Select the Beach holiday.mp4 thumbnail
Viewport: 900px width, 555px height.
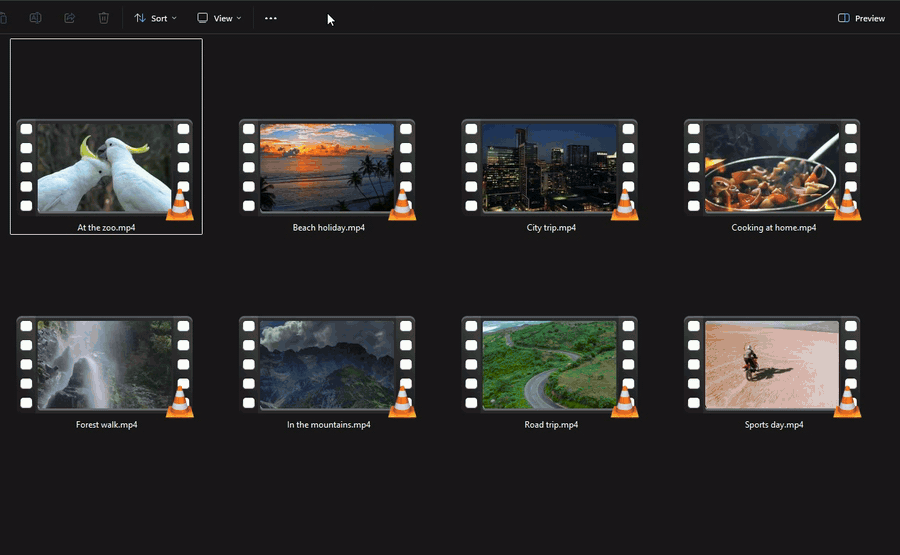click(327, 167)
